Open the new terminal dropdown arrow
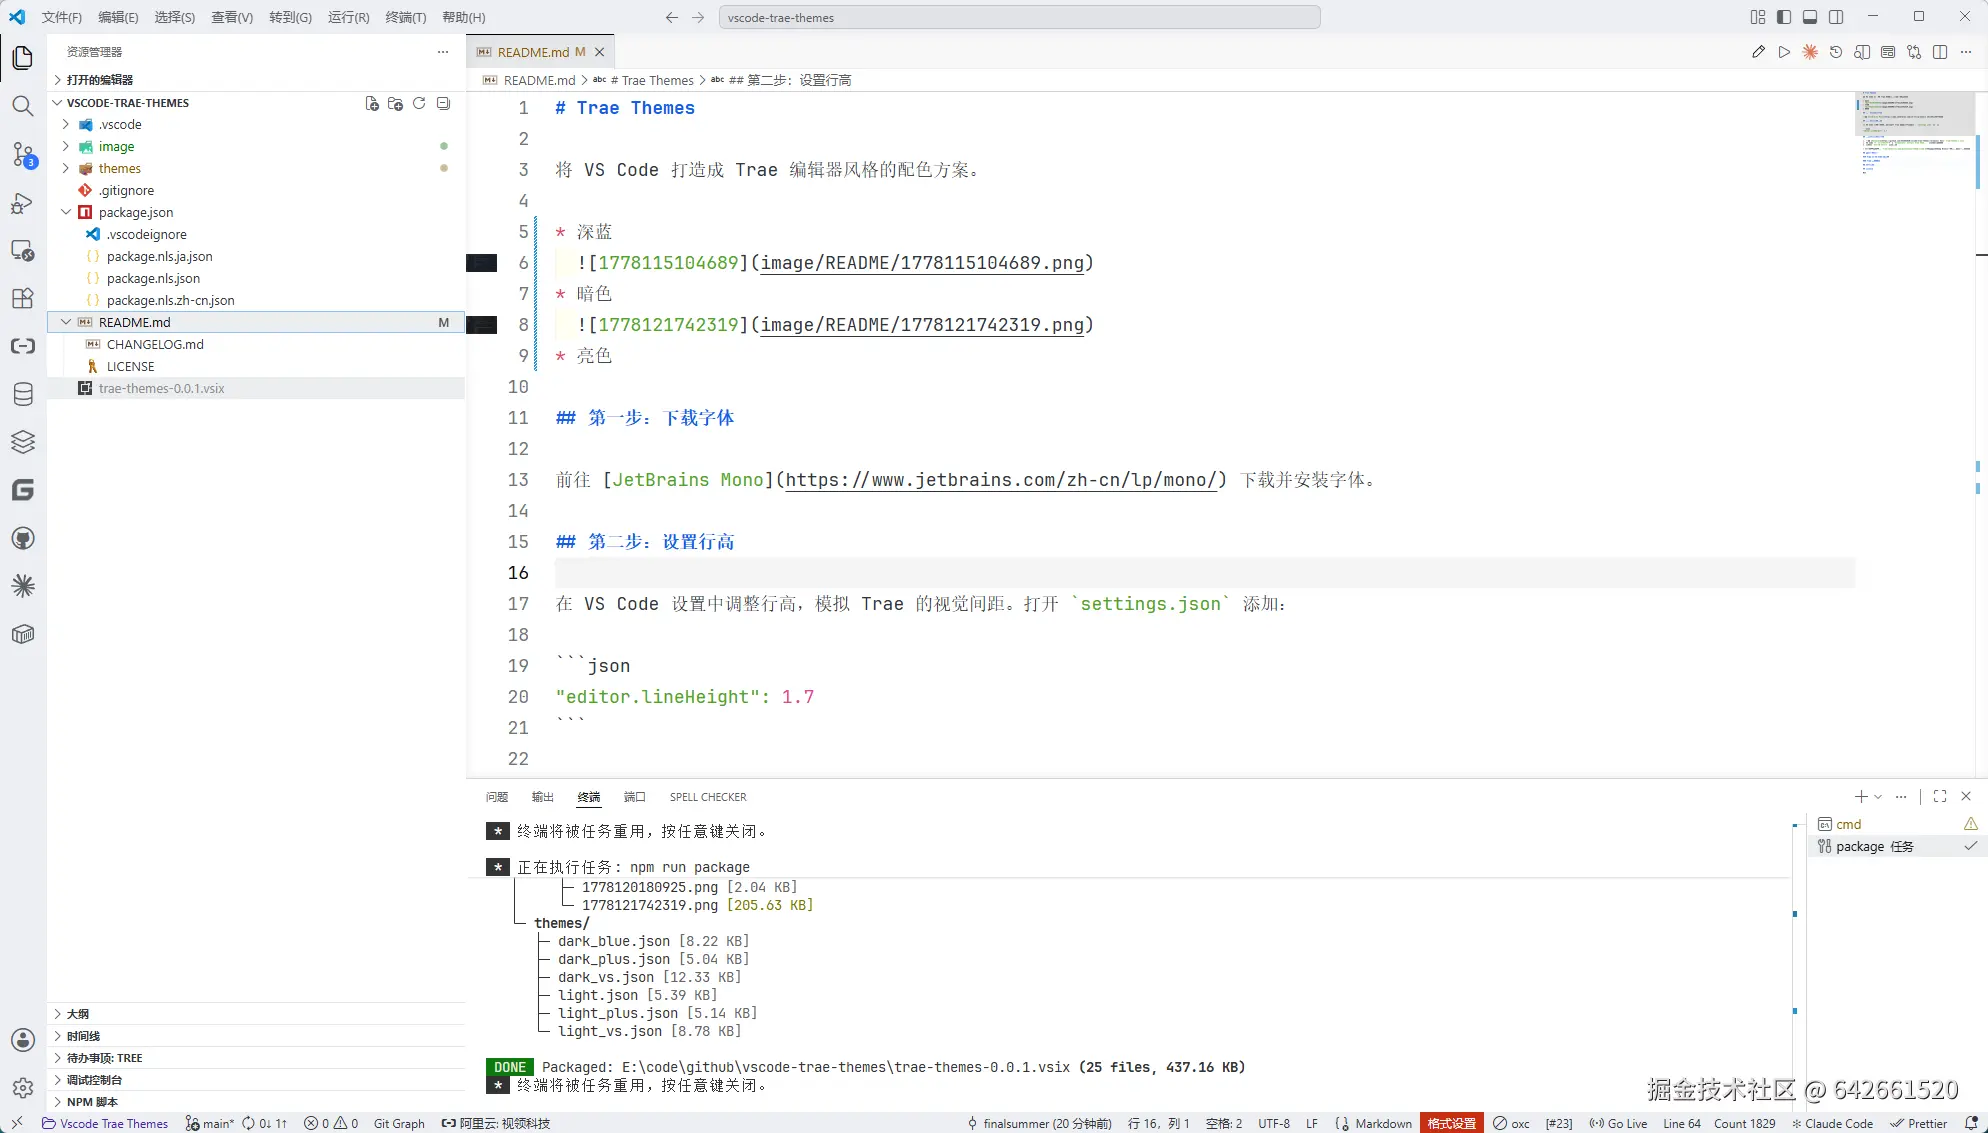 point(1878,797)
